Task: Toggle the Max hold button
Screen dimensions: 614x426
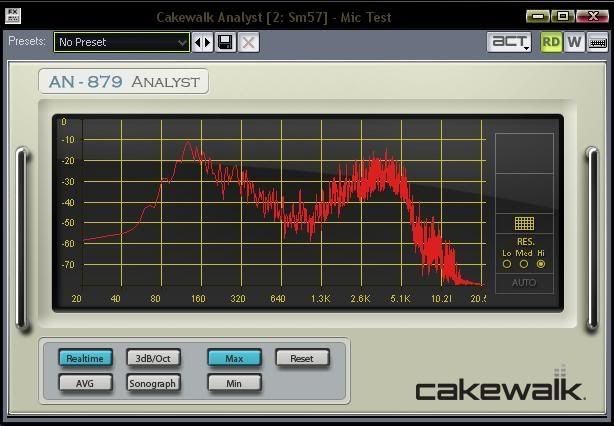Action: (234, 358)
